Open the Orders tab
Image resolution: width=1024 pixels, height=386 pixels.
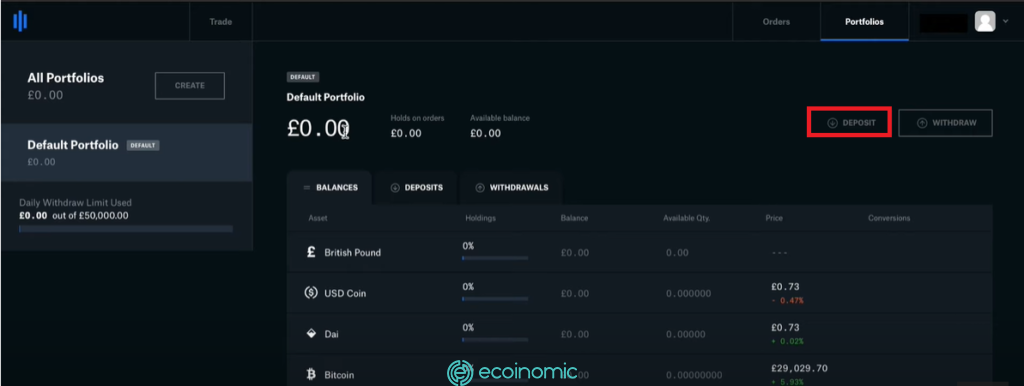click(776, 22)
